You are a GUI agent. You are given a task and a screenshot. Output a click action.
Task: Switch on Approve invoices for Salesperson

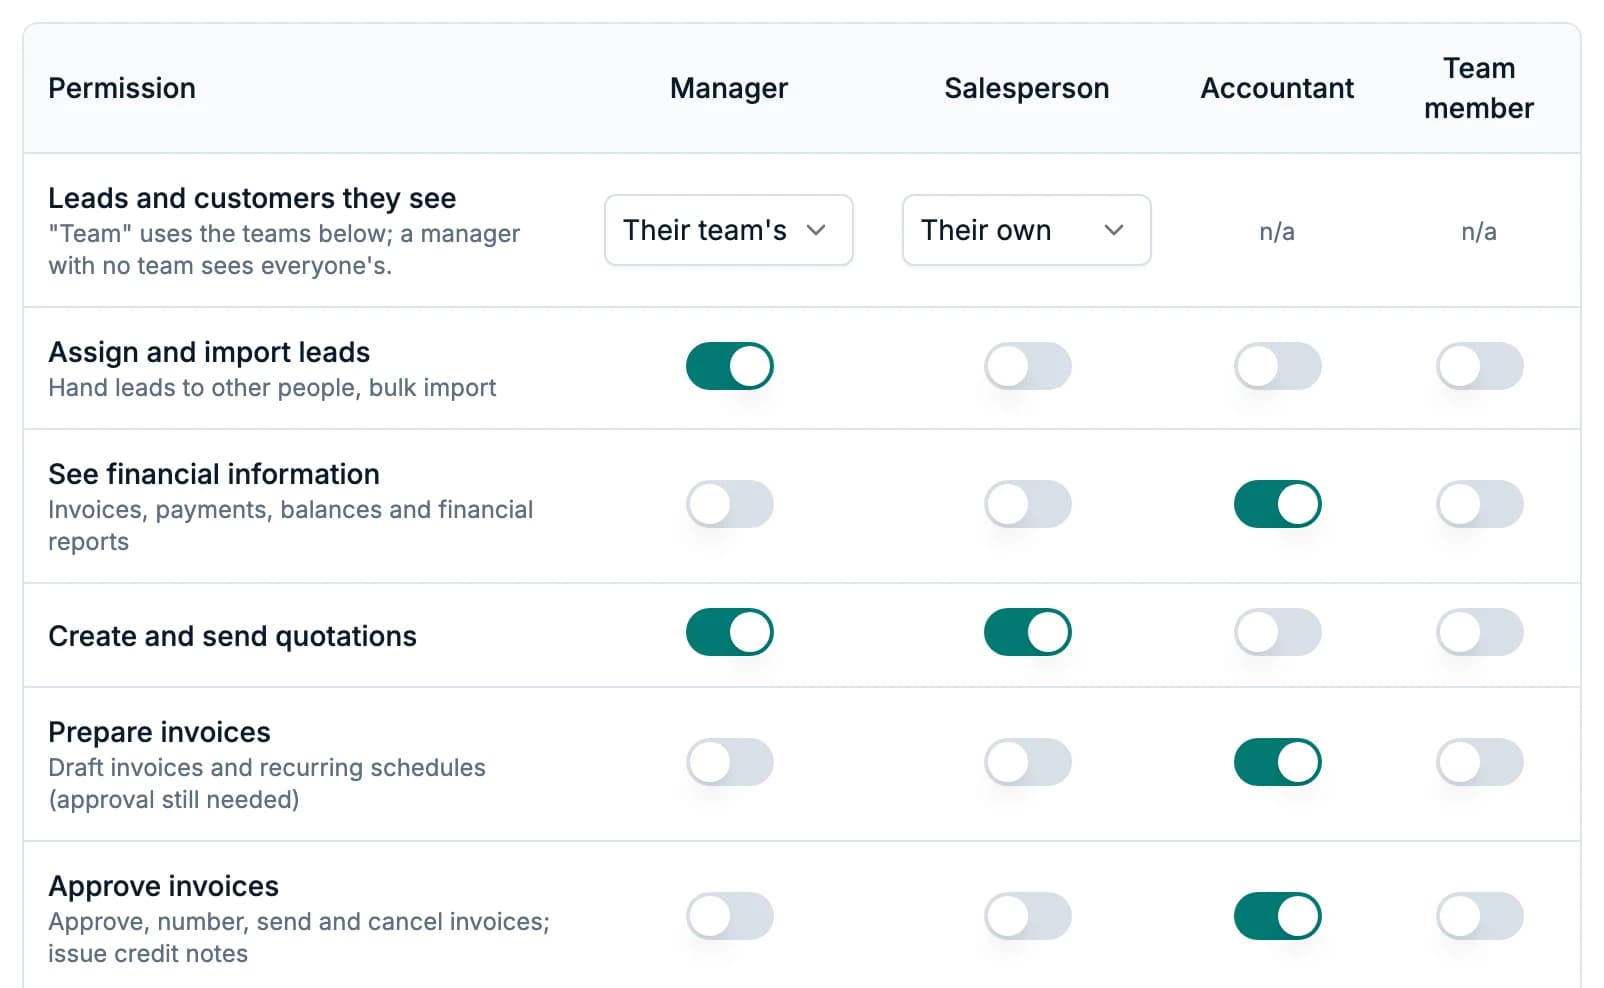point(1028,916)
